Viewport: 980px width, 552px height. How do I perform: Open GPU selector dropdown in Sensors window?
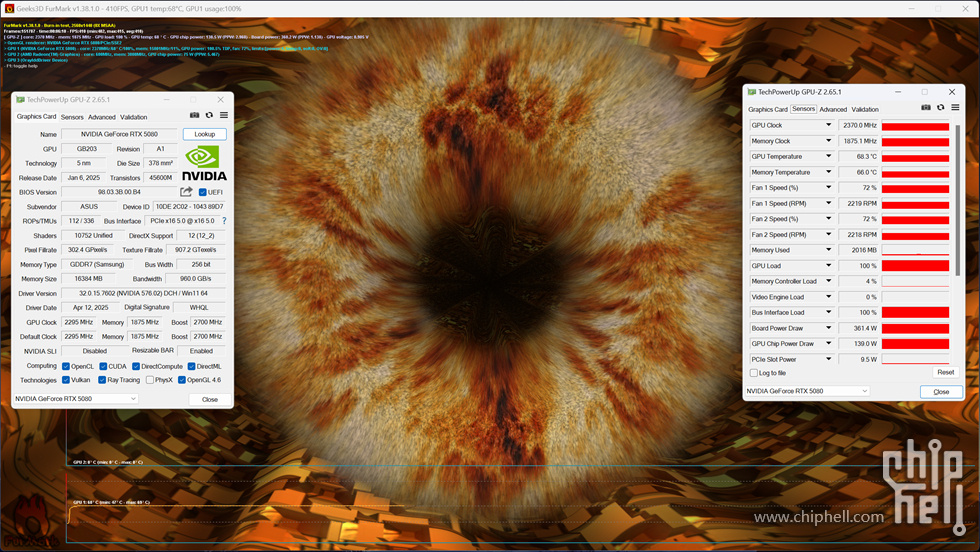[x=808, y=391]
